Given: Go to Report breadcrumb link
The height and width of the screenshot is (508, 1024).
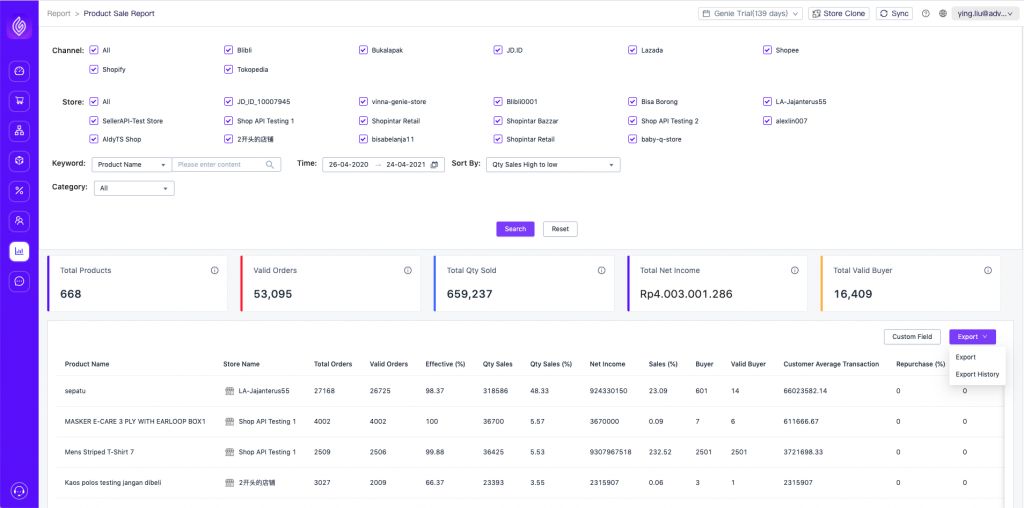Looking at the screenshot, I should tap(59, 14).
